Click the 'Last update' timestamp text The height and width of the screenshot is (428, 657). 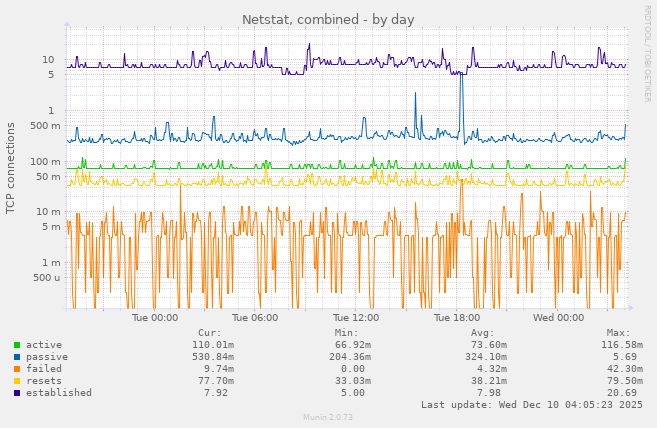point(532,405)
